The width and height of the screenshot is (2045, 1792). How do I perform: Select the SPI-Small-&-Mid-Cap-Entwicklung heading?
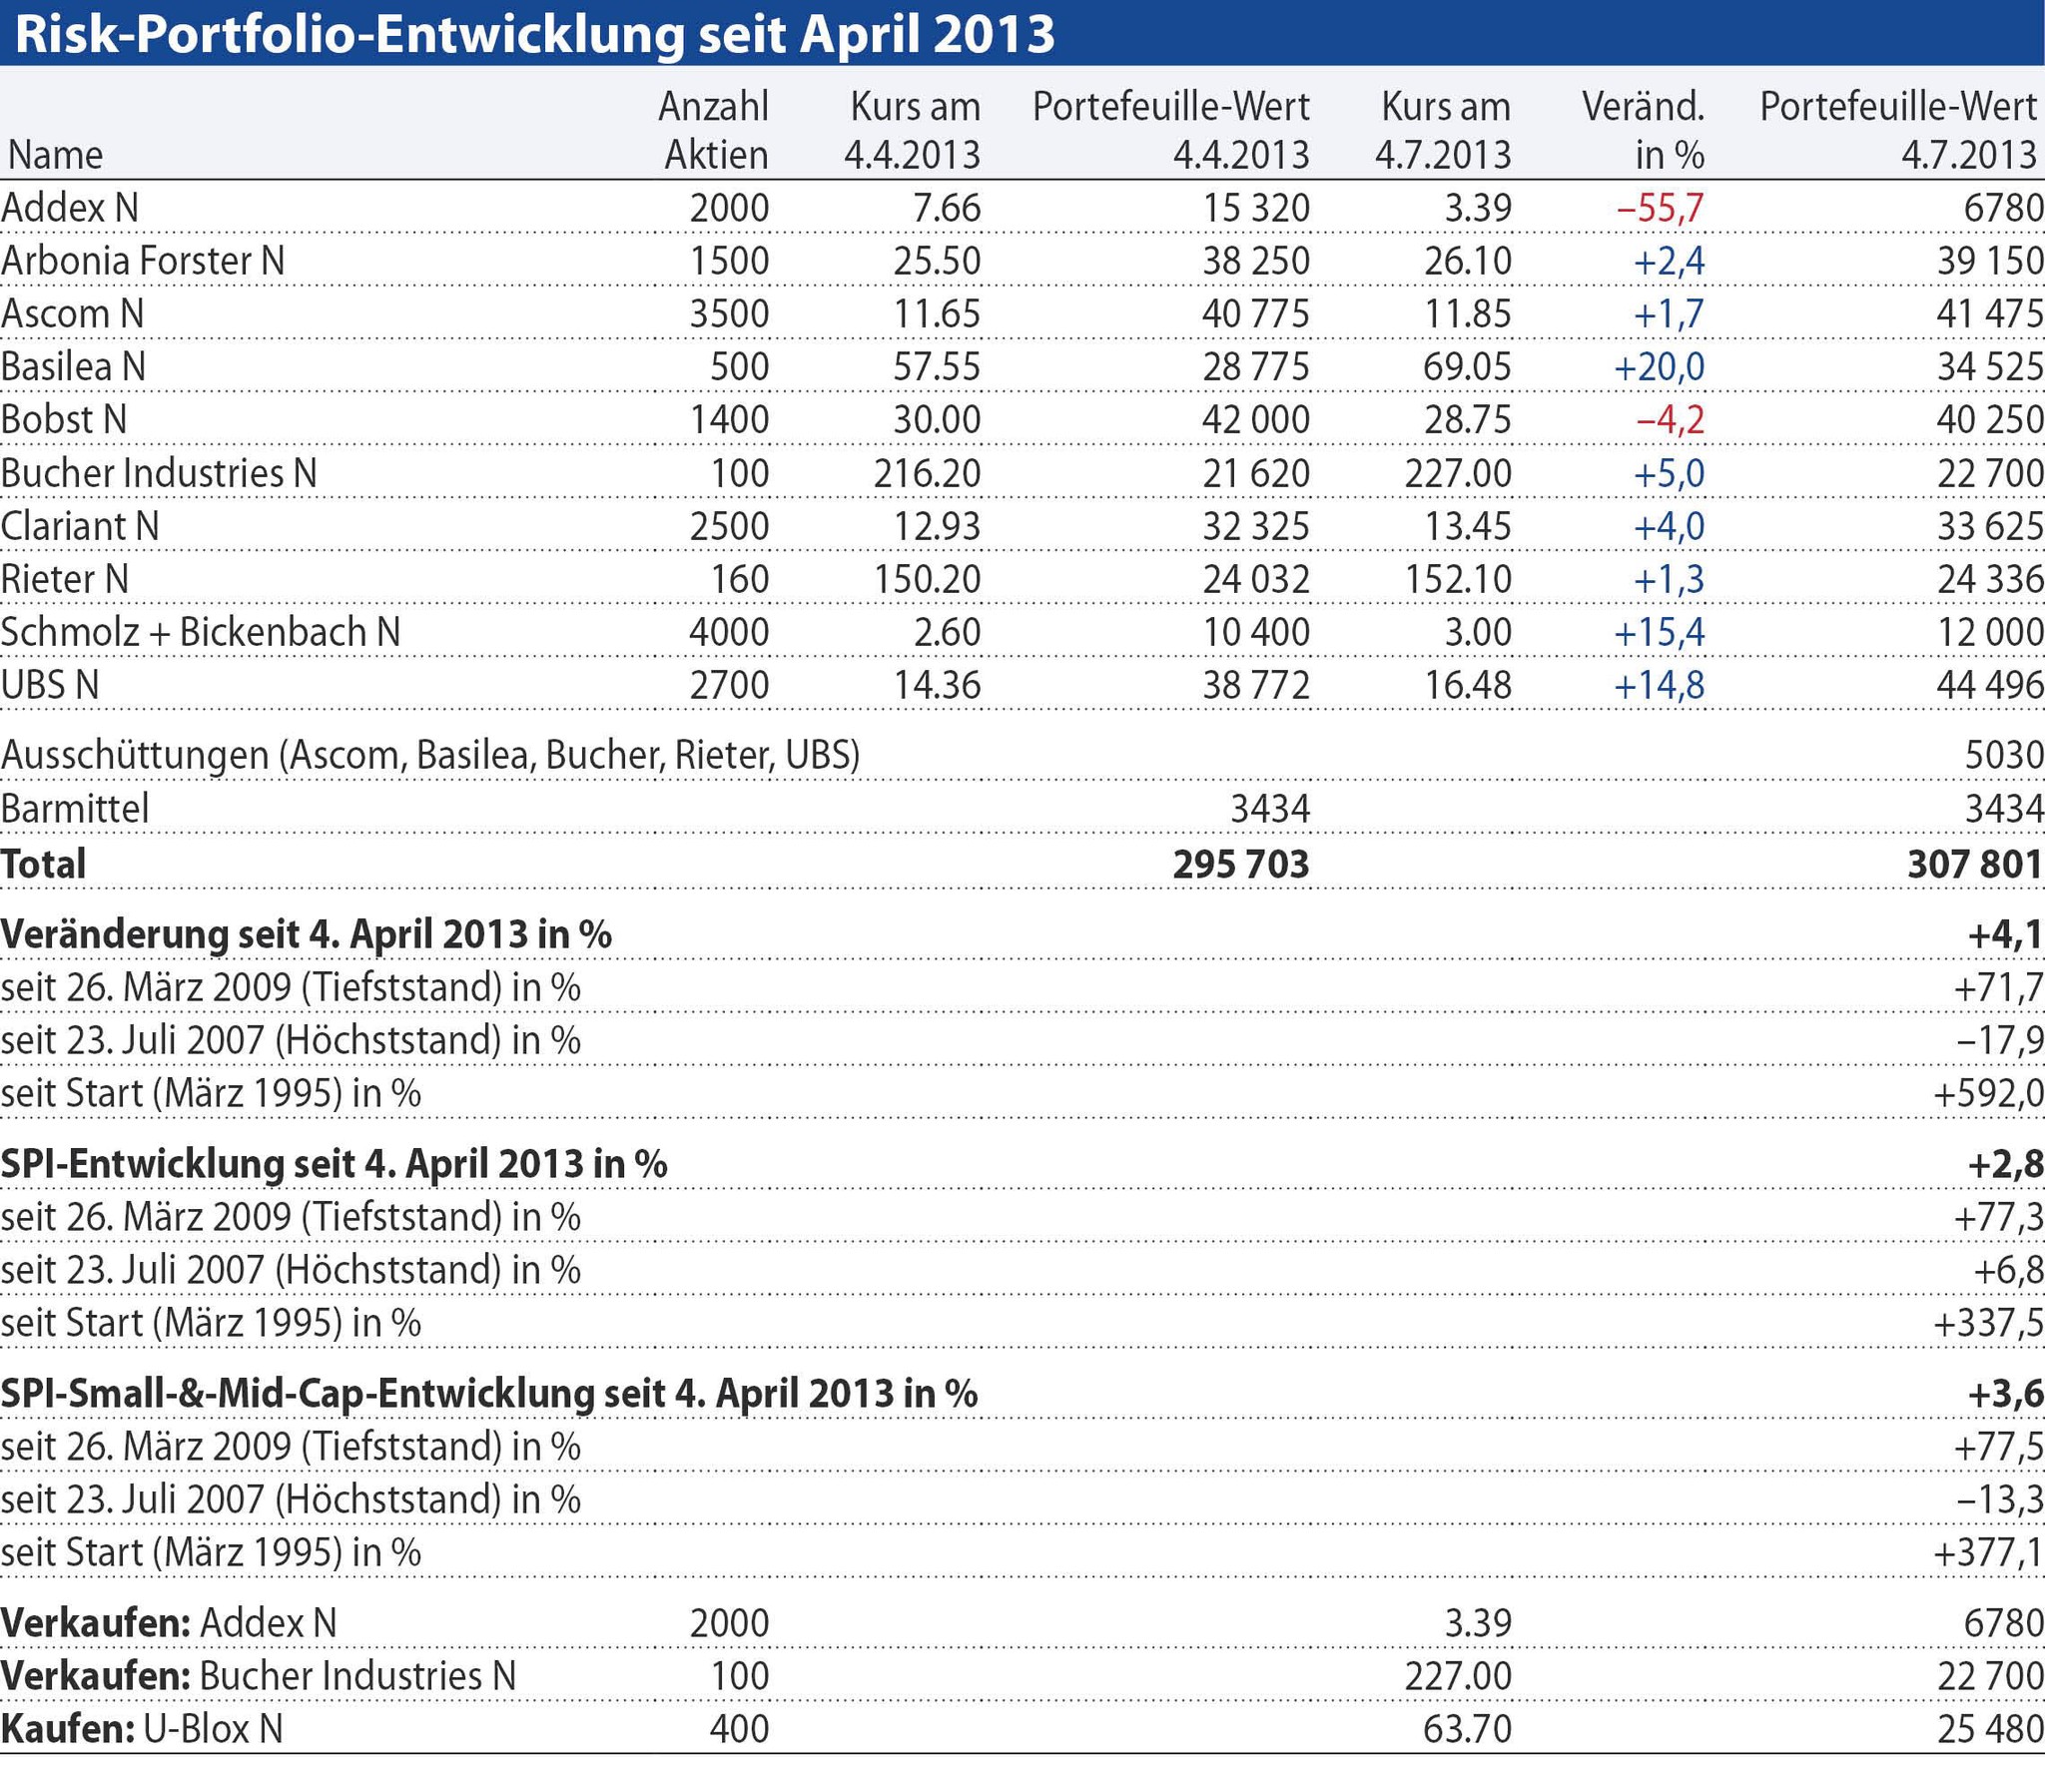click(489, 1393)
